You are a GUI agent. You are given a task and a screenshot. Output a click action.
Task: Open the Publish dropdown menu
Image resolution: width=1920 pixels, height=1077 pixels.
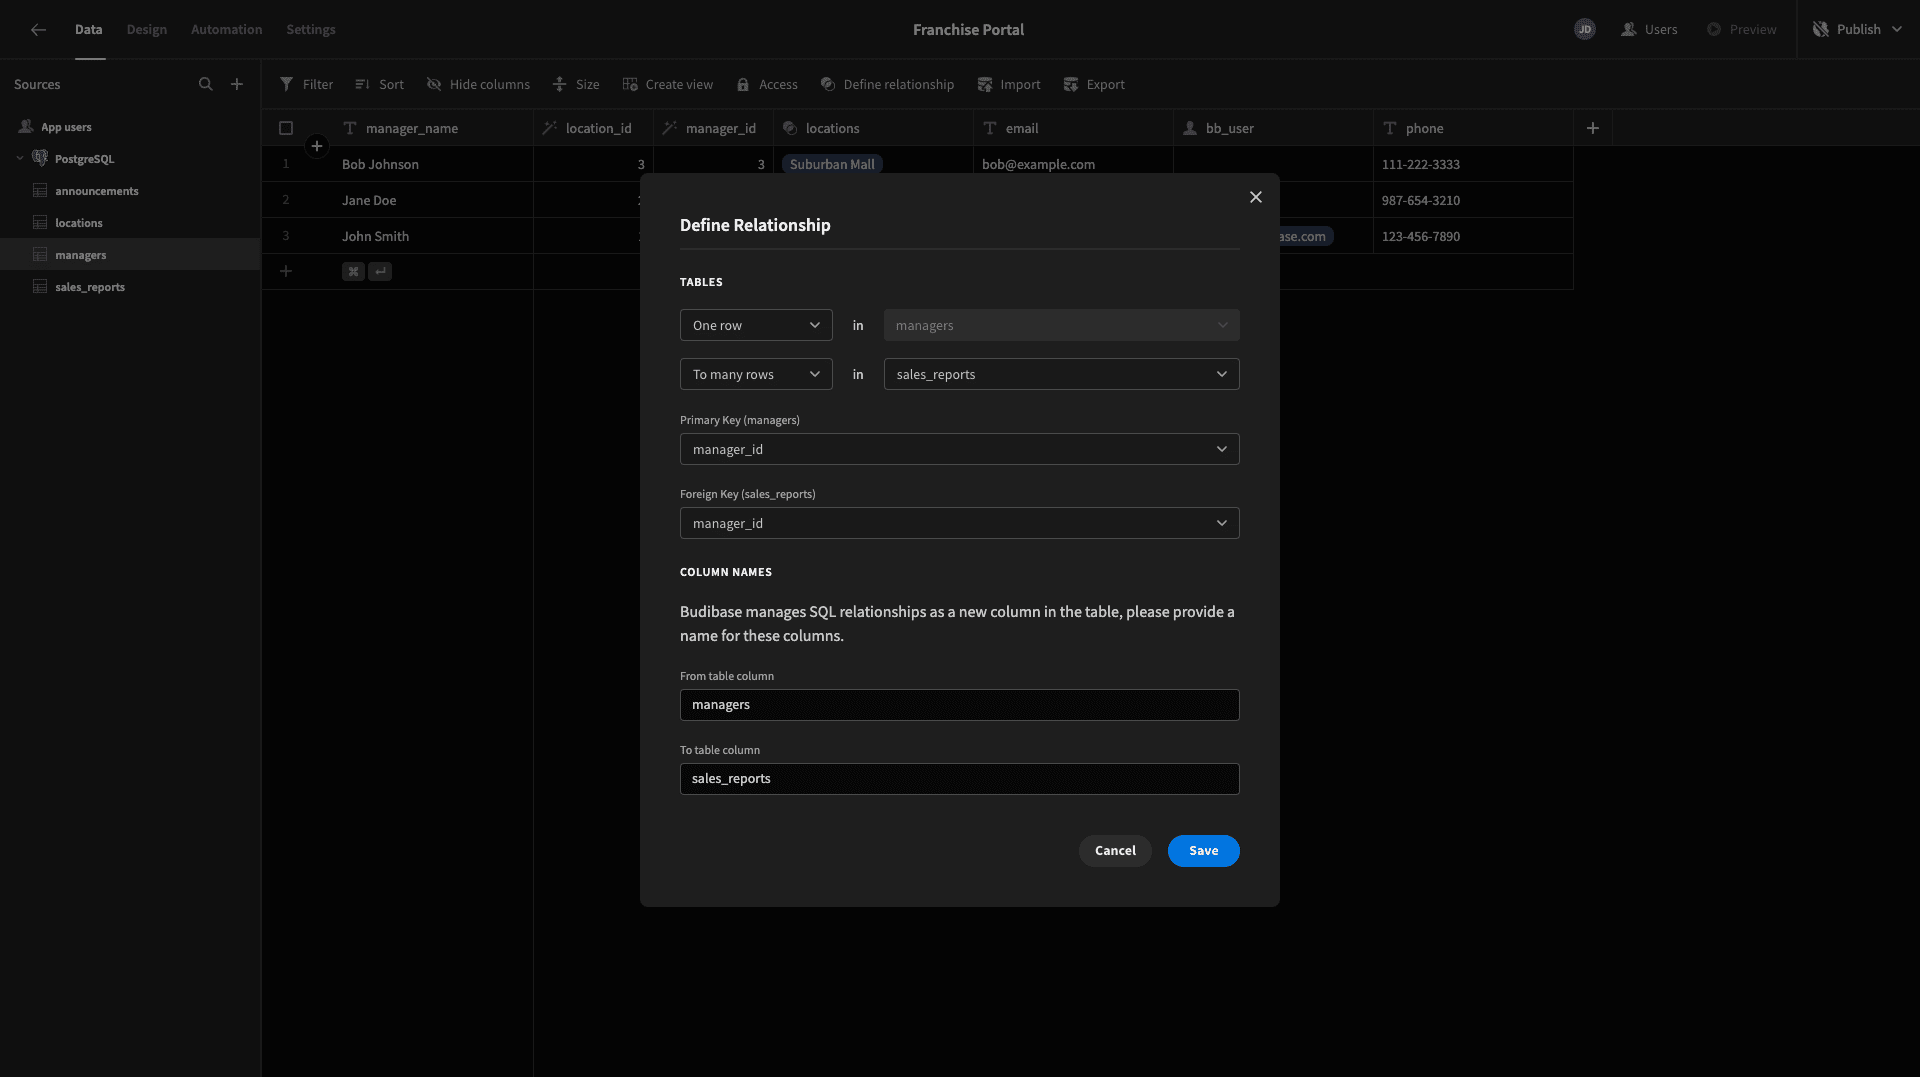pos(1858,29)
